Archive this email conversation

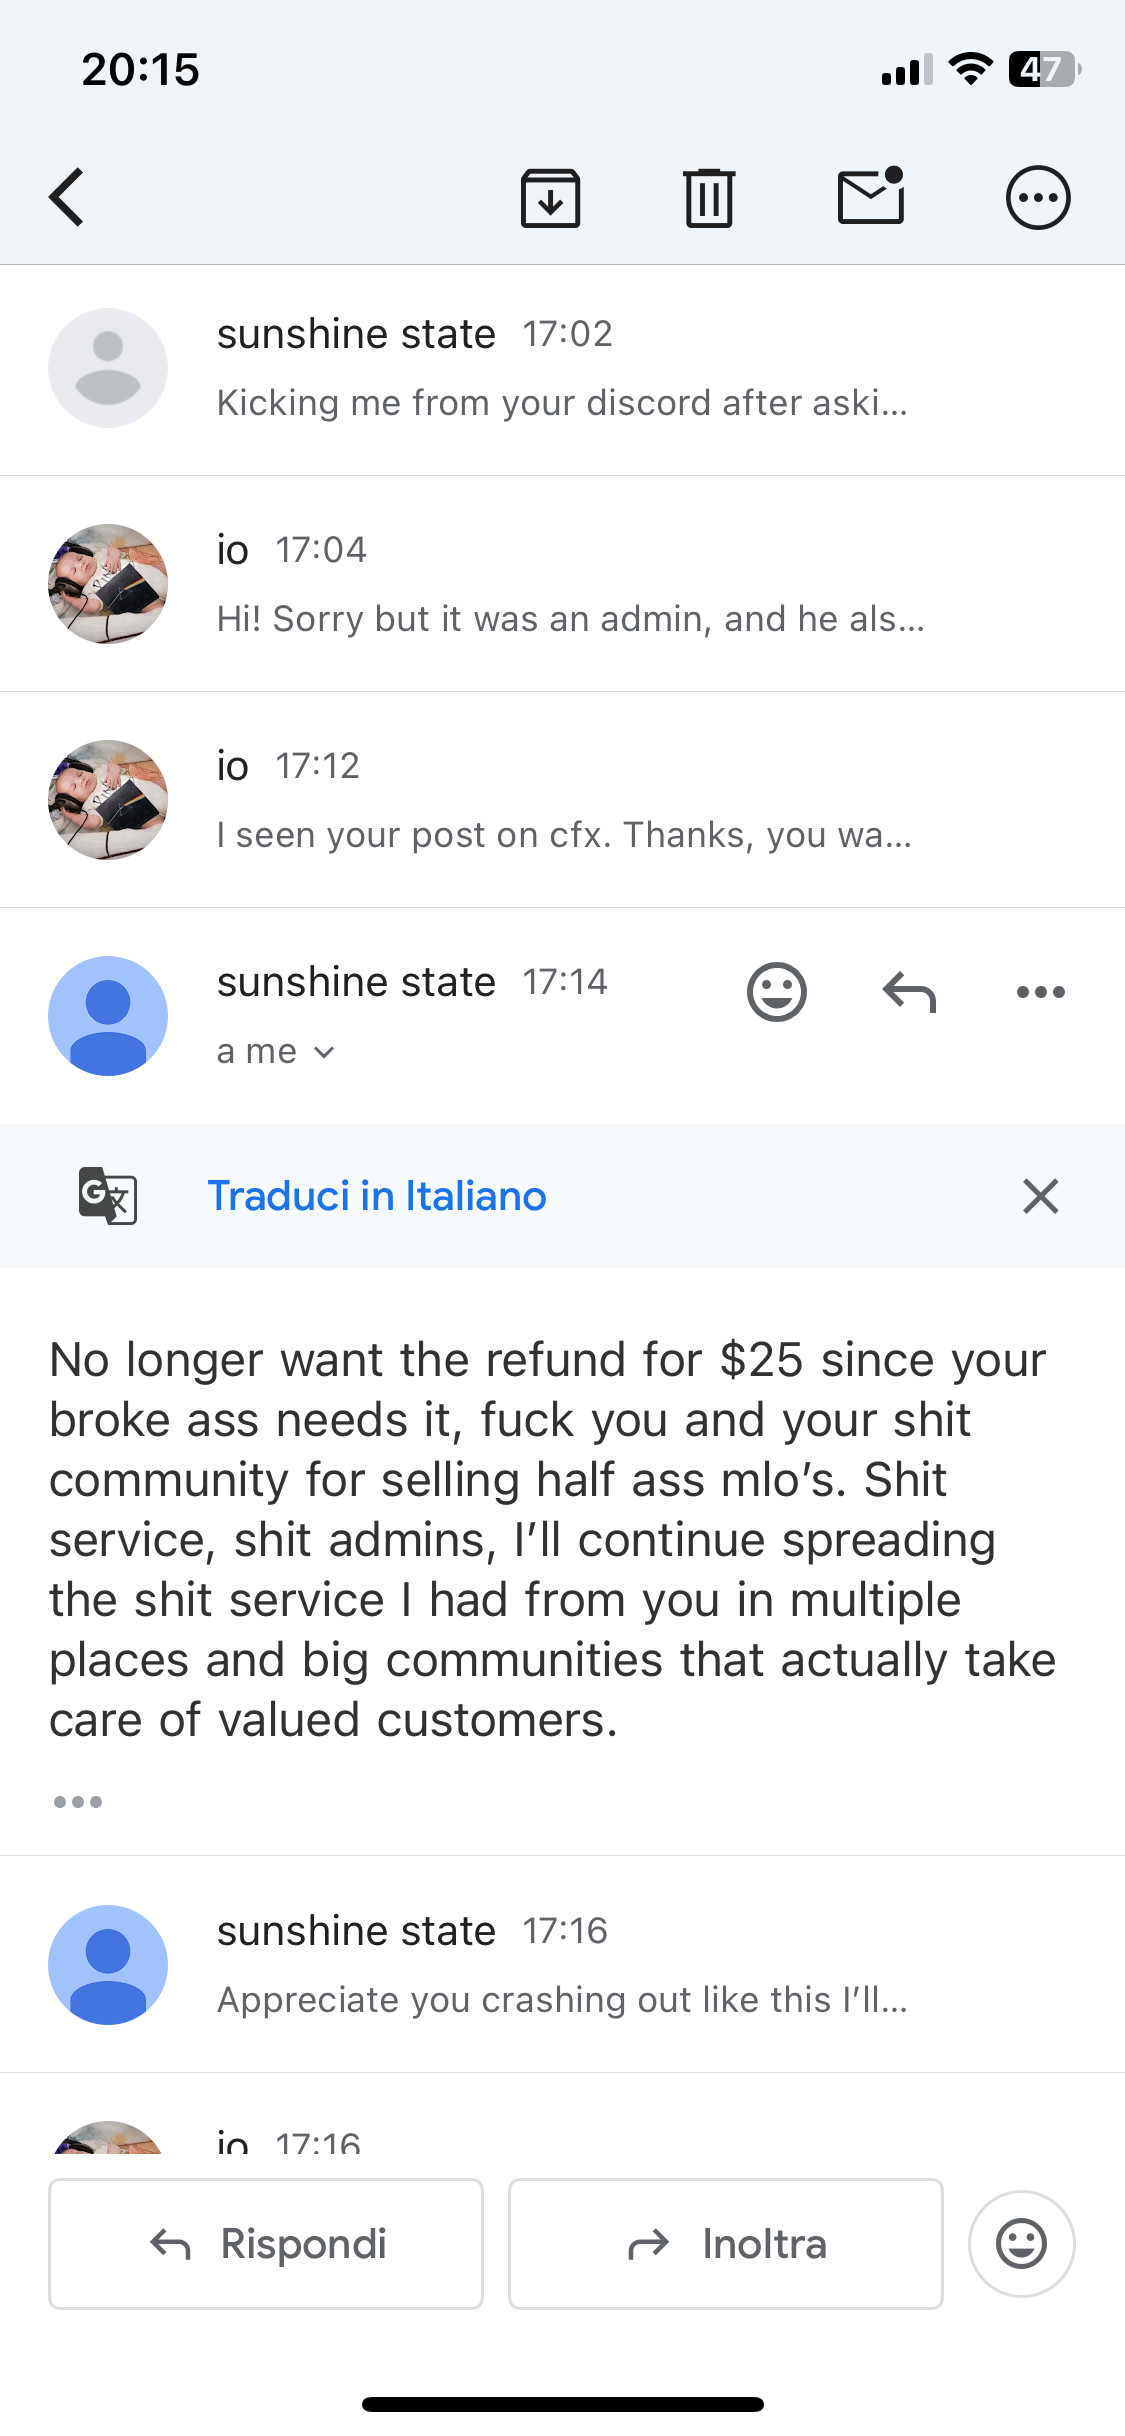(550, 198)
